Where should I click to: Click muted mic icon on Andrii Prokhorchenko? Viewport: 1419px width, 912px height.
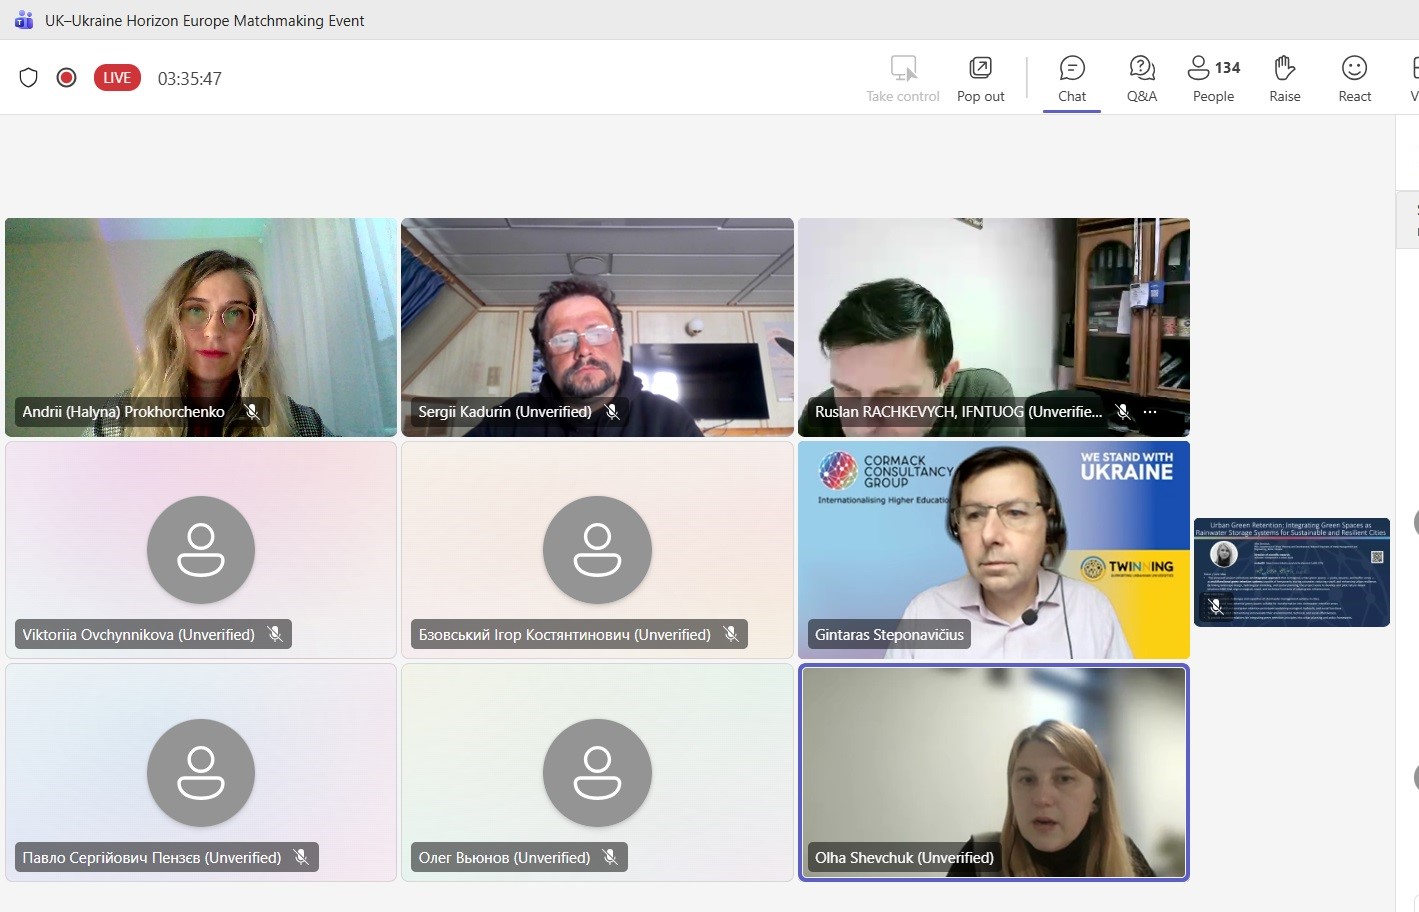pyautogui.click(x=252, y=412)
